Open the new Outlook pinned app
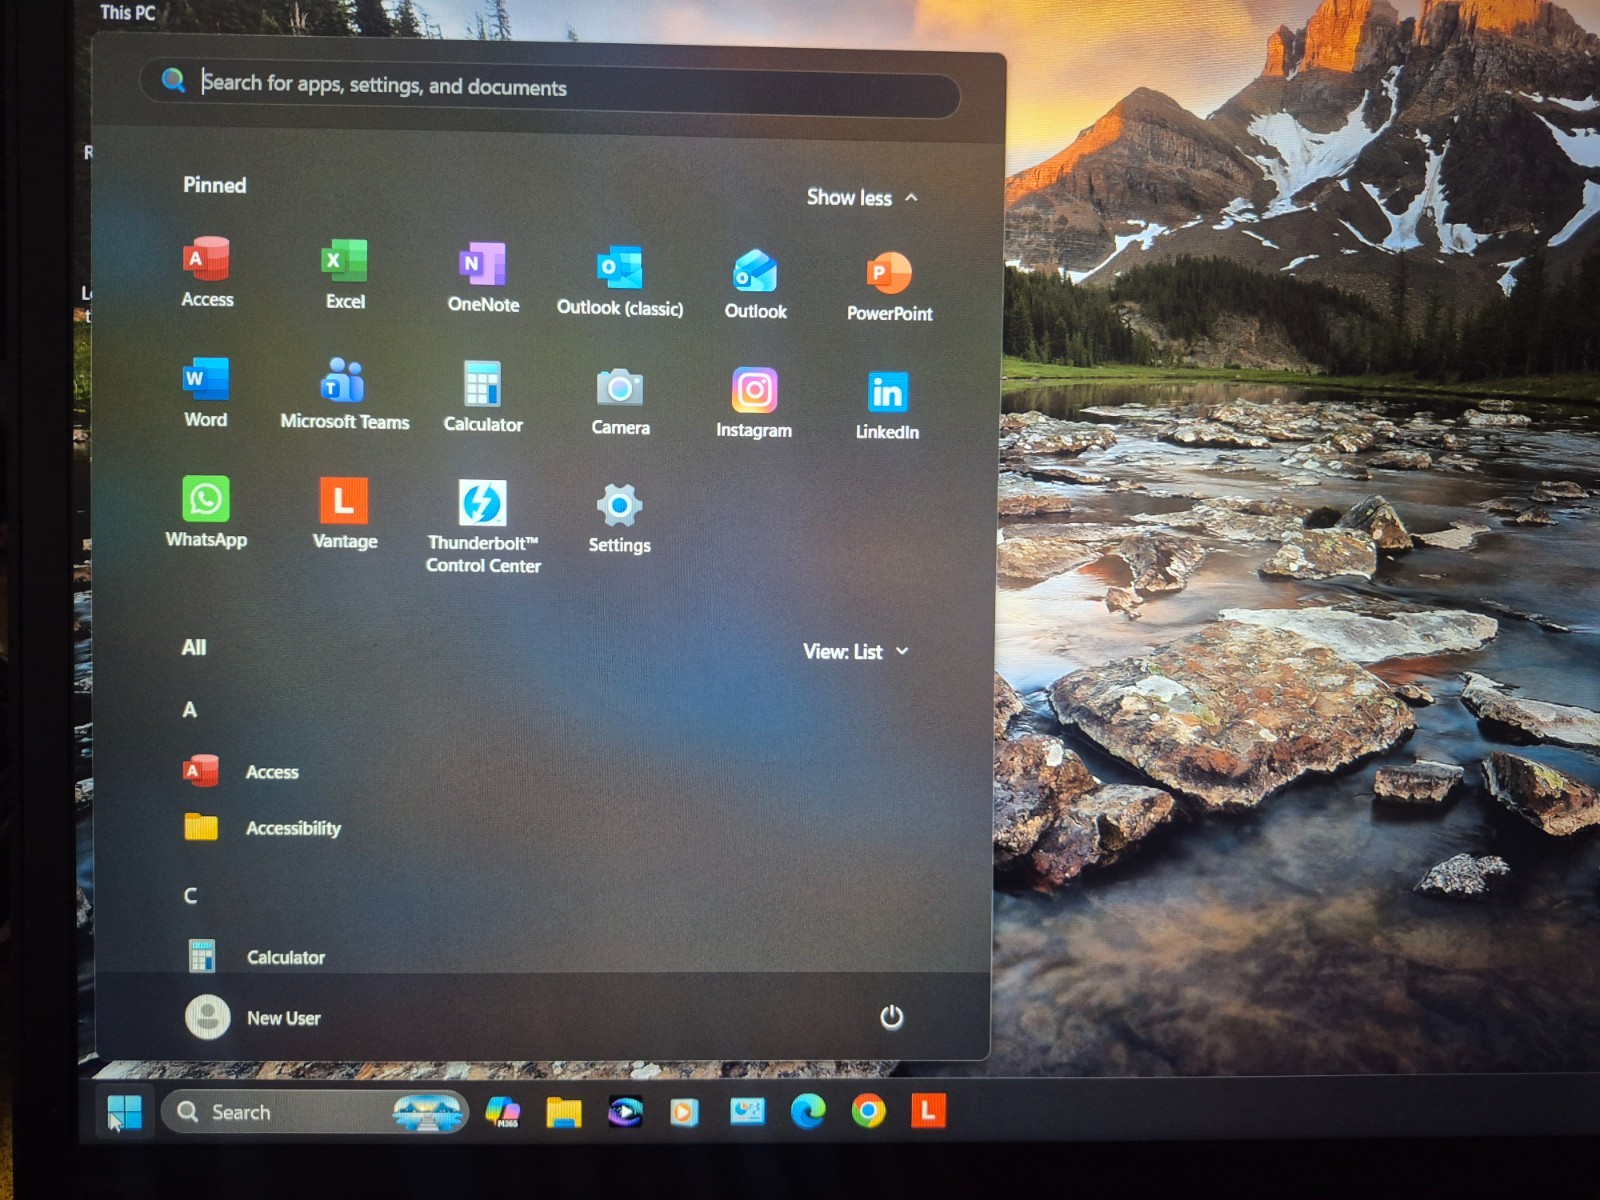Viewport: 1600px width, 1200px height. 755,284
